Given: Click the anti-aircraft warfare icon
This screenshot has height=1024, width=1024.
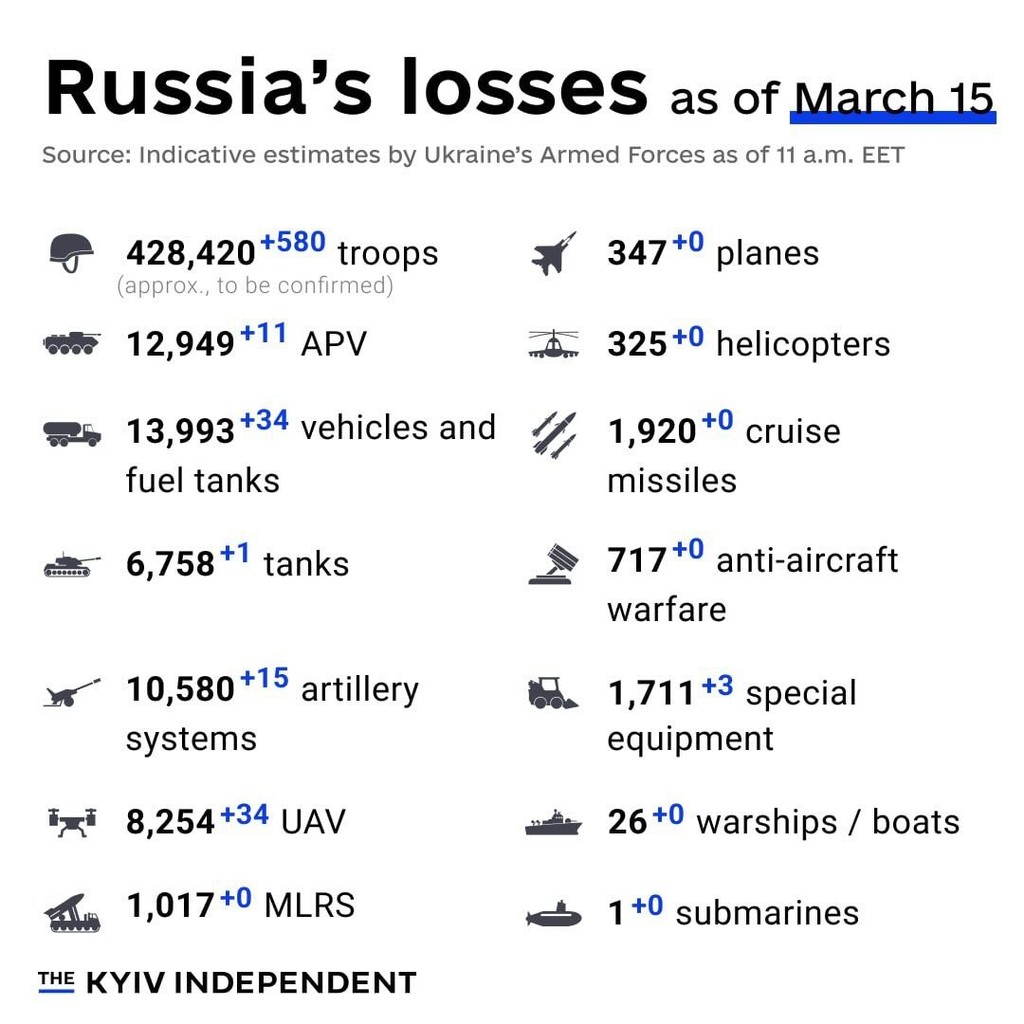Looking at the screenshot, I should tap(553, 565).
